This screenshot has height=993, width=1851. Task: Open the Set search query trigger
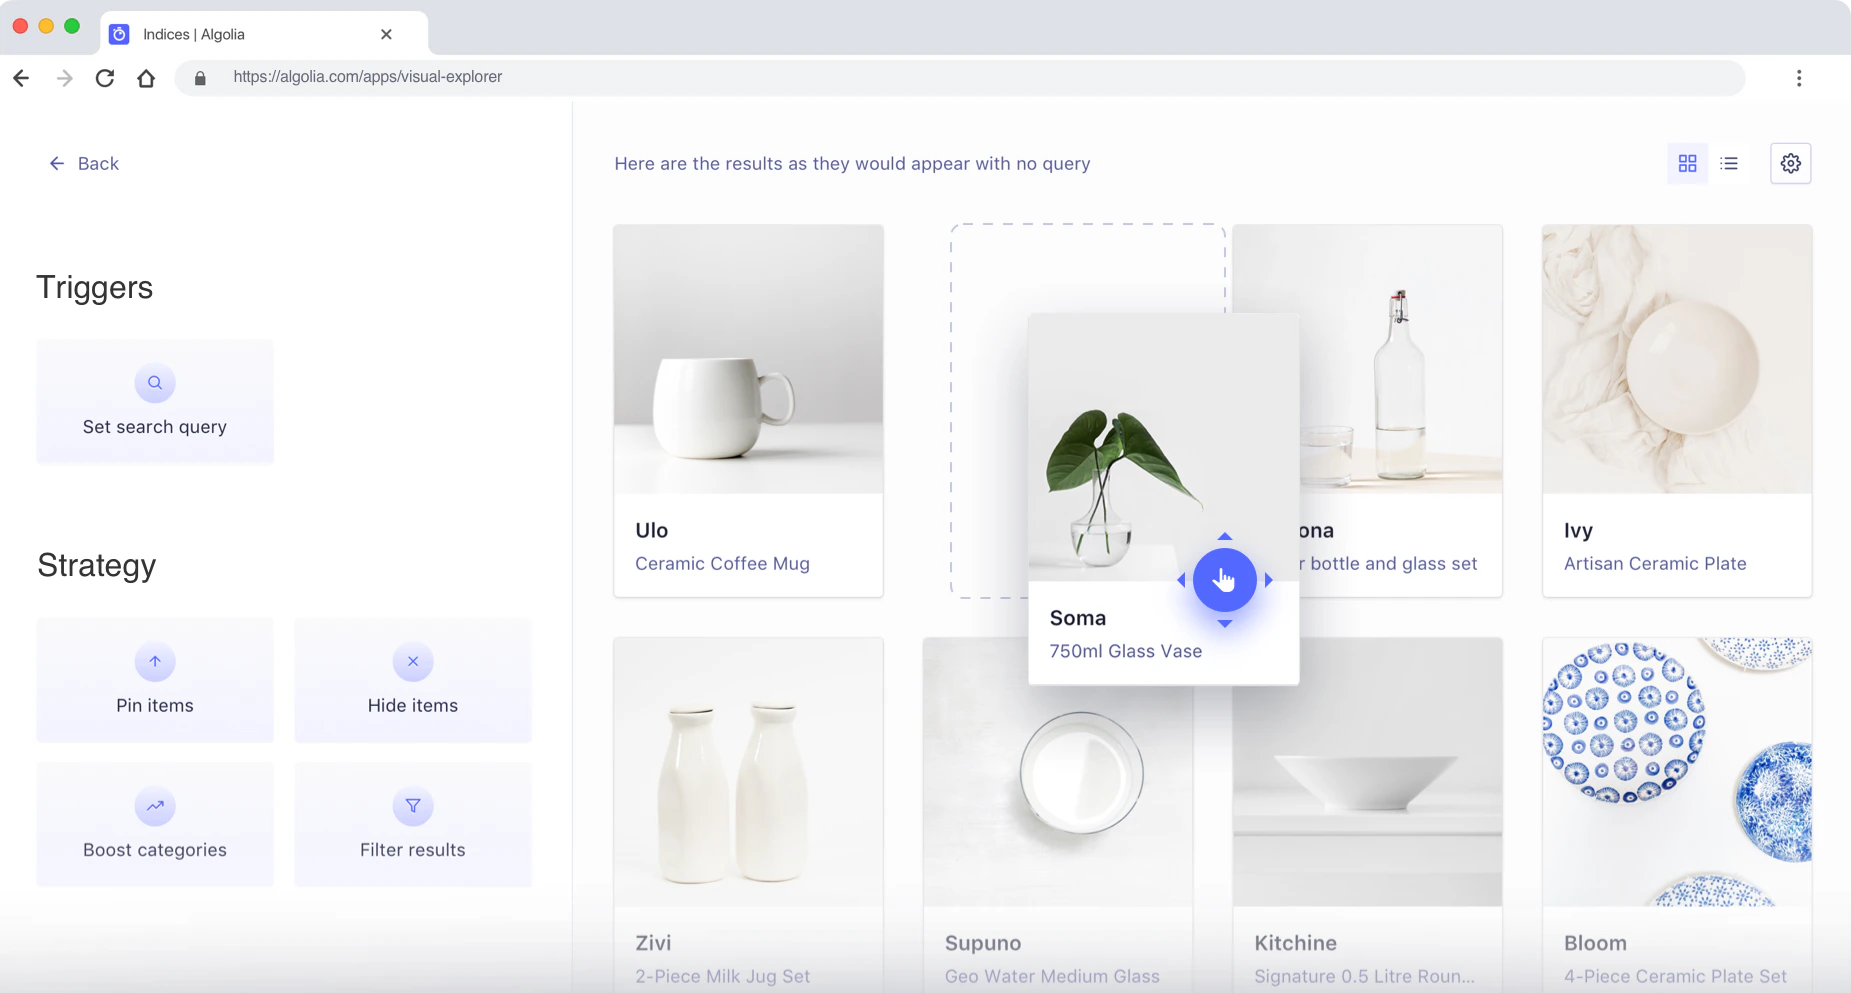click(155, 401)
